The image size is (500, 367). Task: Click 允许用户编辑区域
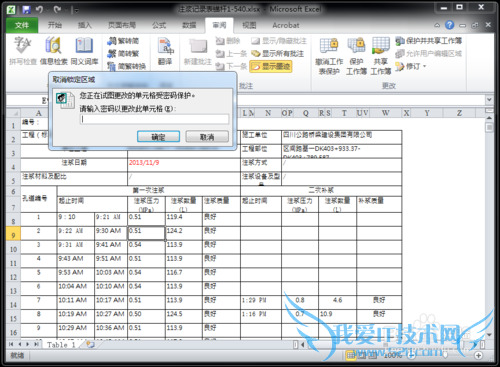pos(429,53)
